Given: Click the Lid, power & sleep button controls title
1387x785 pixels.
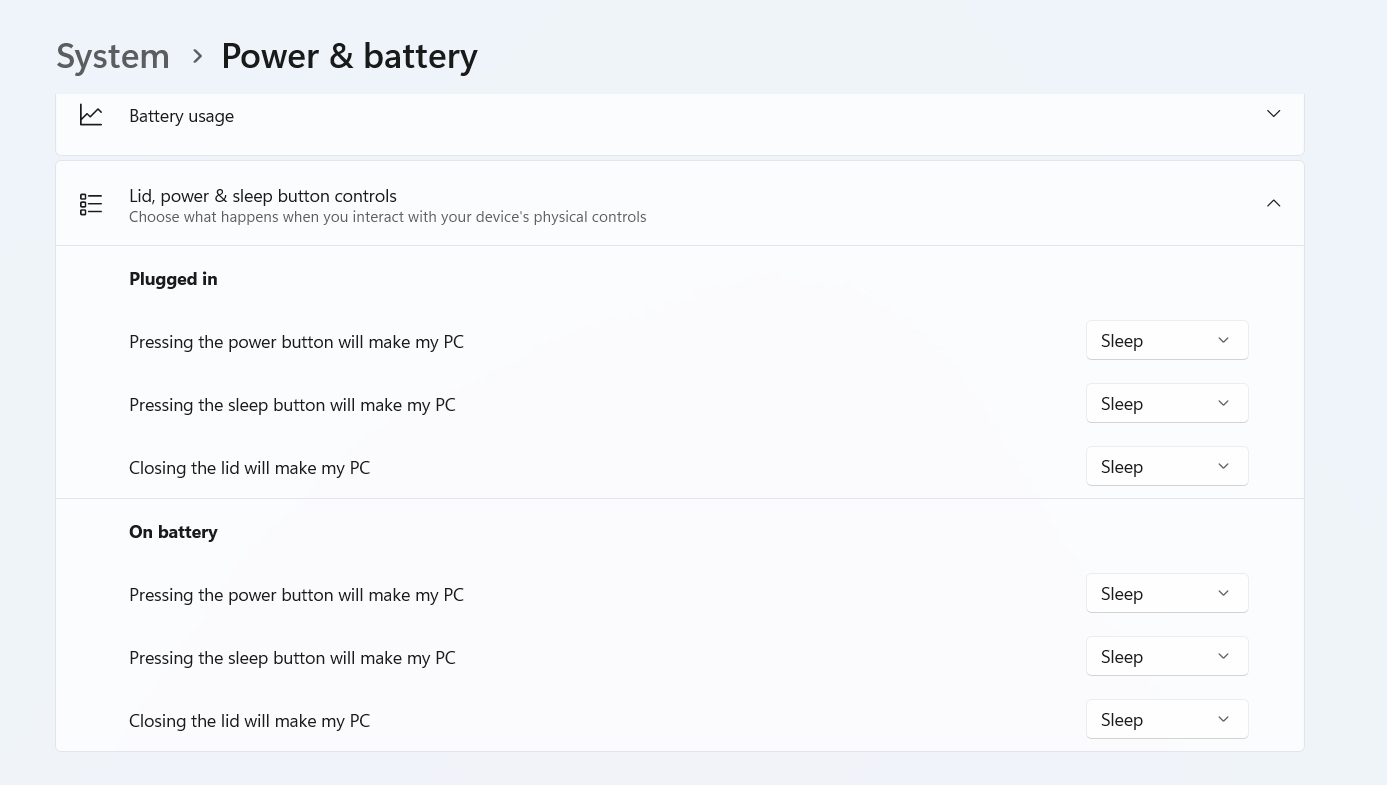Looking at the screenshot, I should [x=263, y=196].
